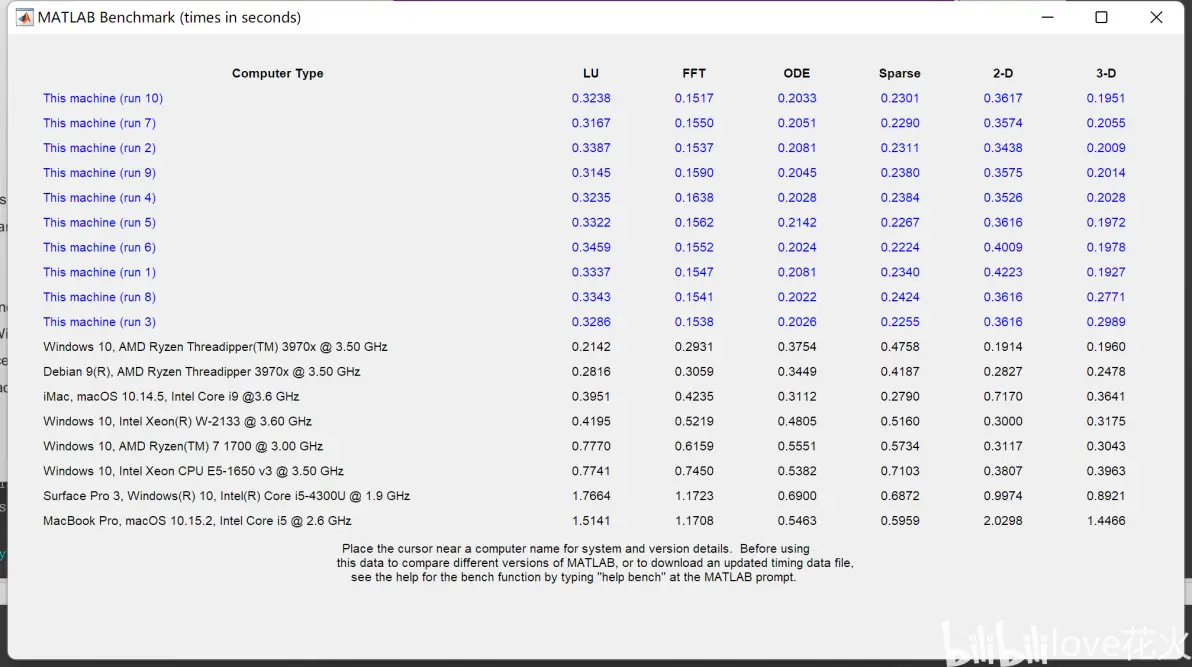Image resolution: width=1192 pixels, height=667 pixels.
Task: Click LU value 0.3238 for run 10
Action: pos(591,98)
